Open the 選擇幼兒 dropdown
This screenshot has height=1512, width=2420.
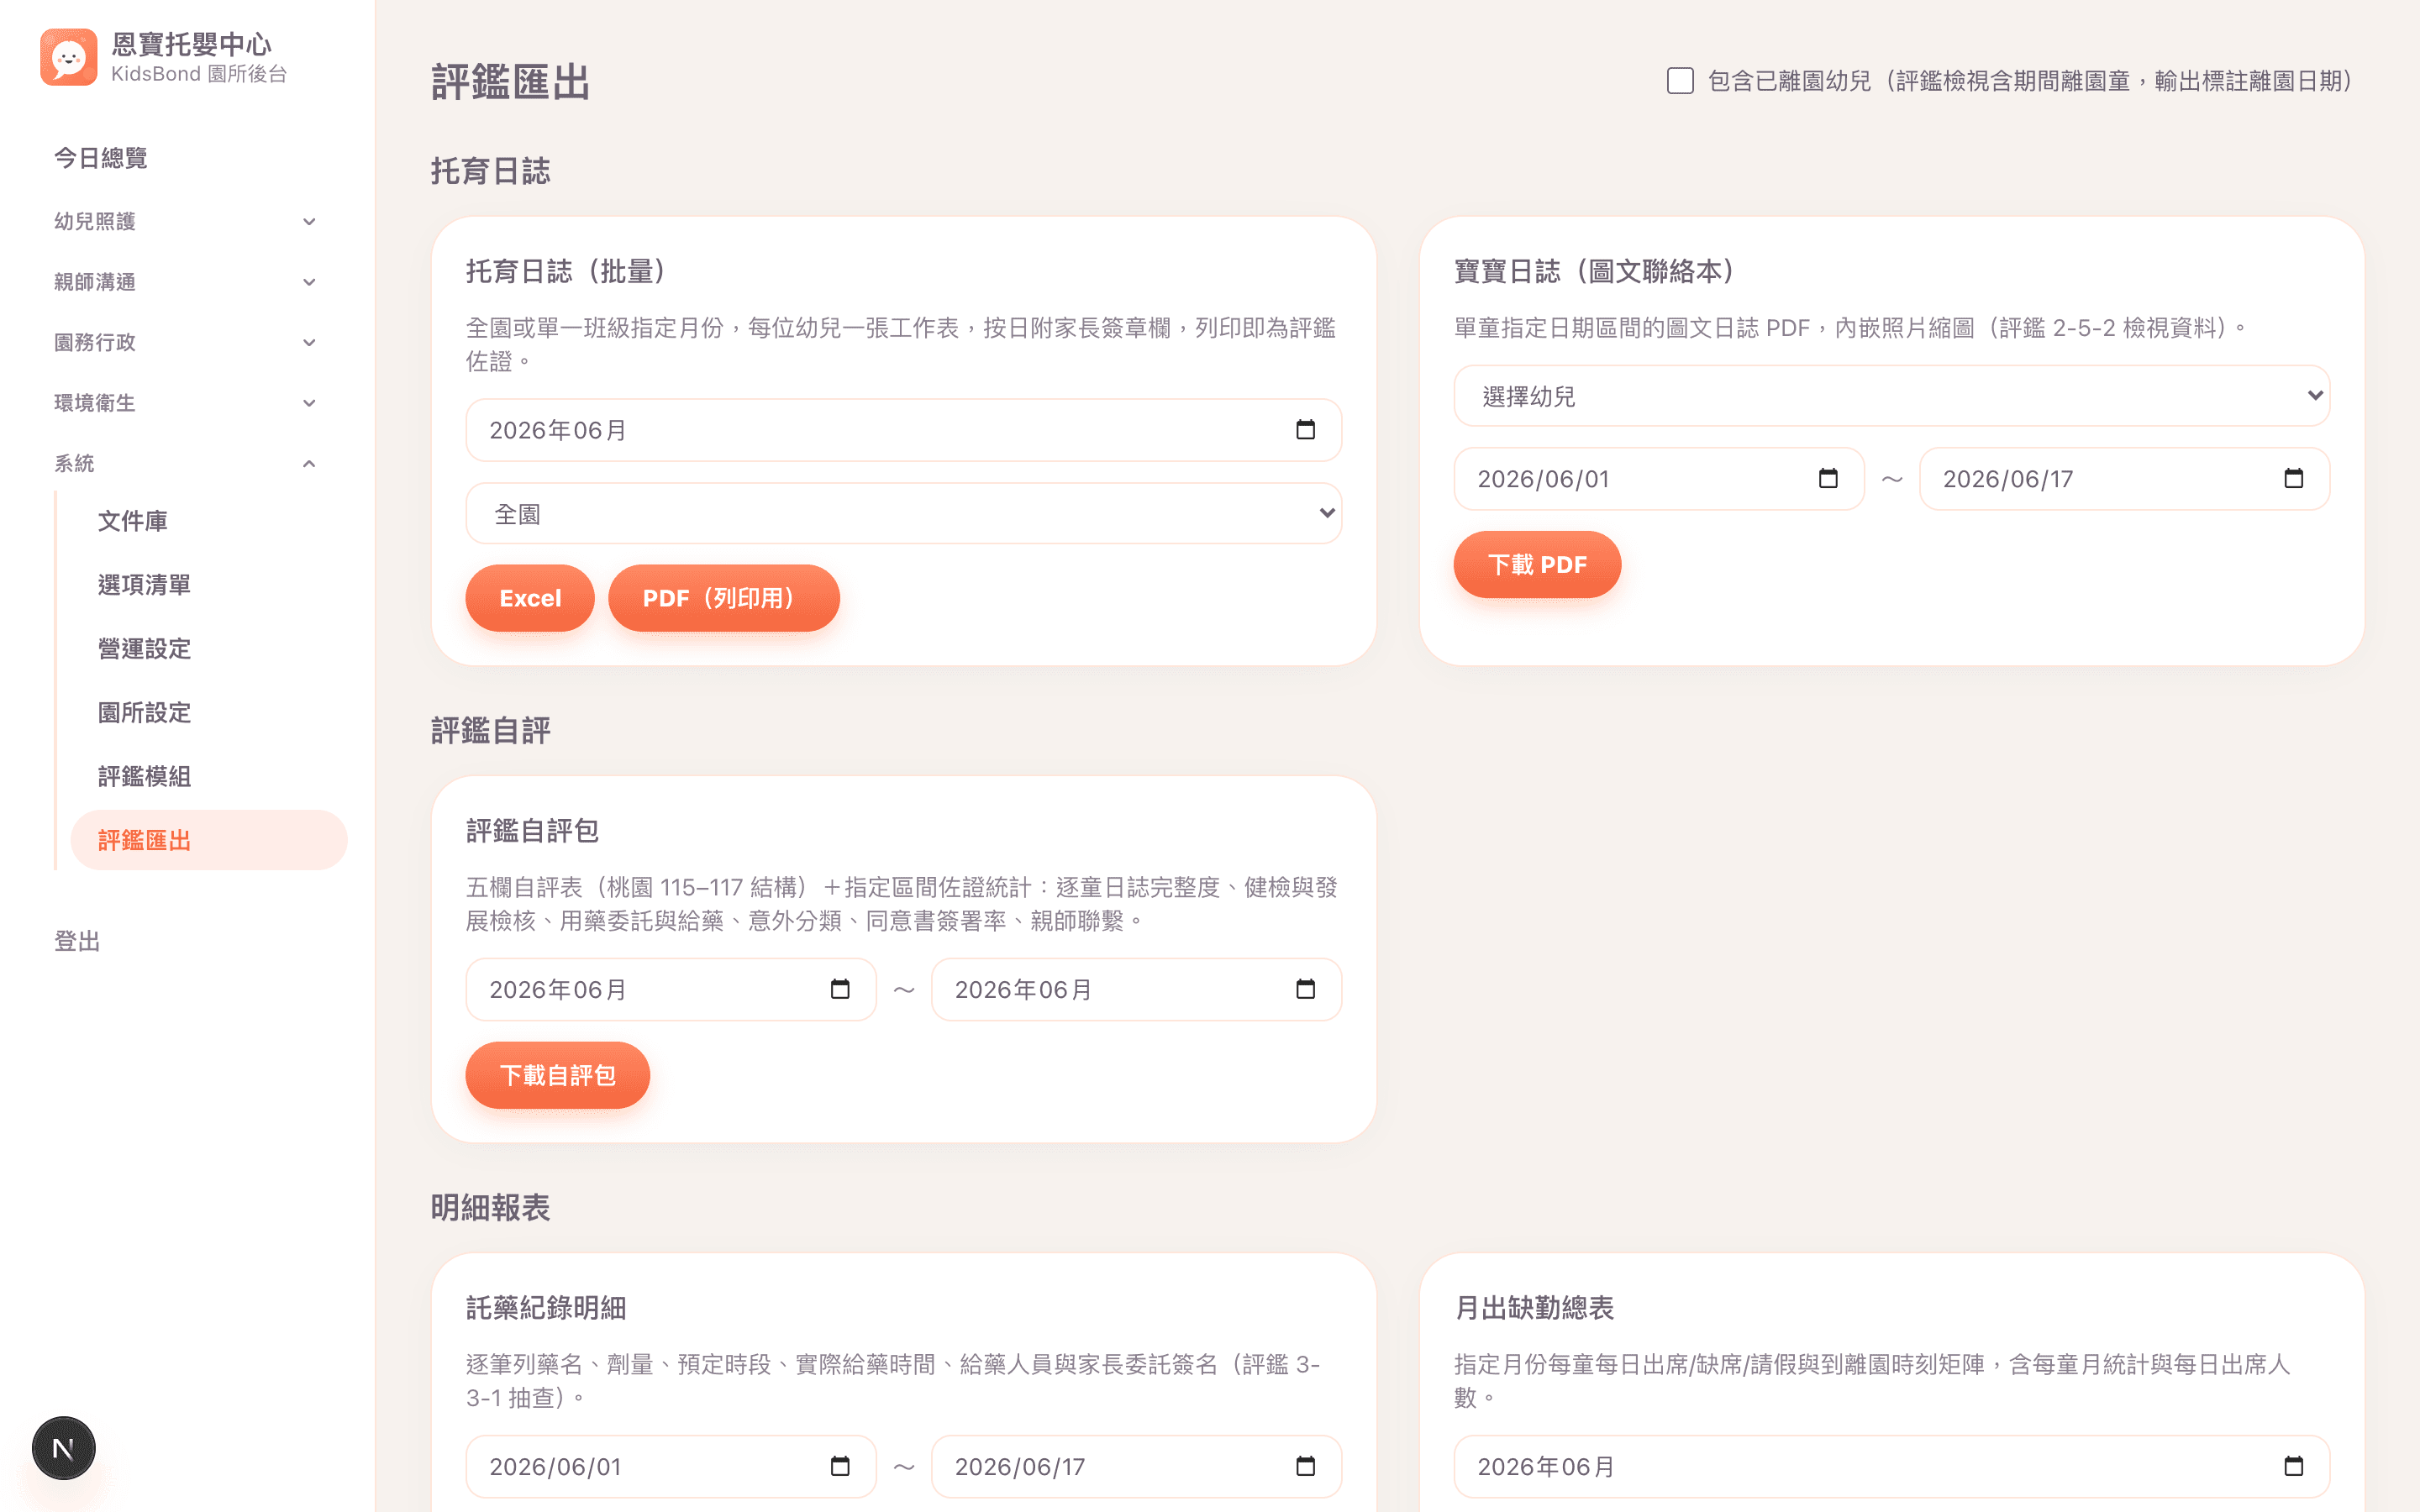coord(1891,396)
